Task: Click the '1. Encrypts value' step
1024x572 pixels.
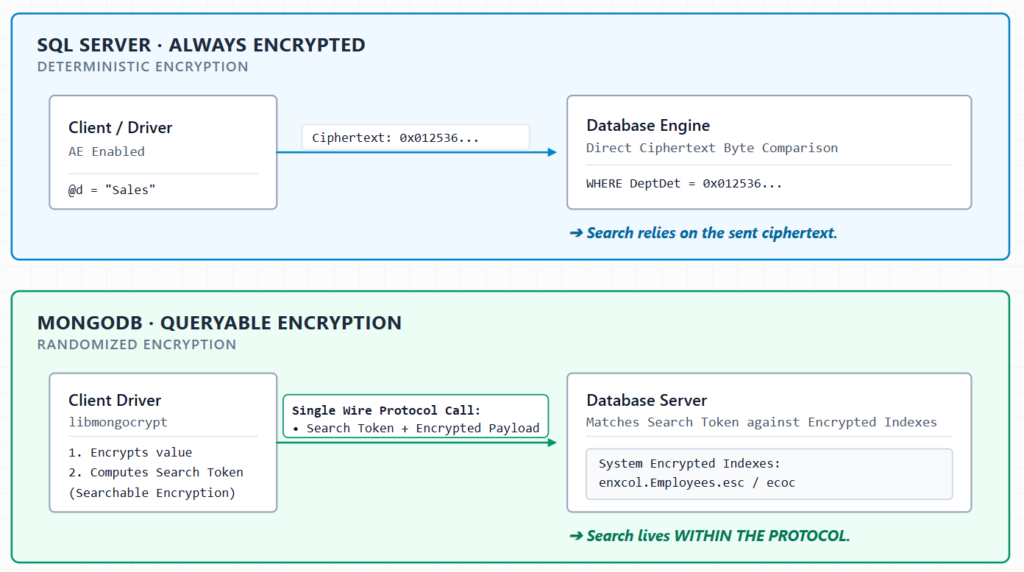Action: 130,453
